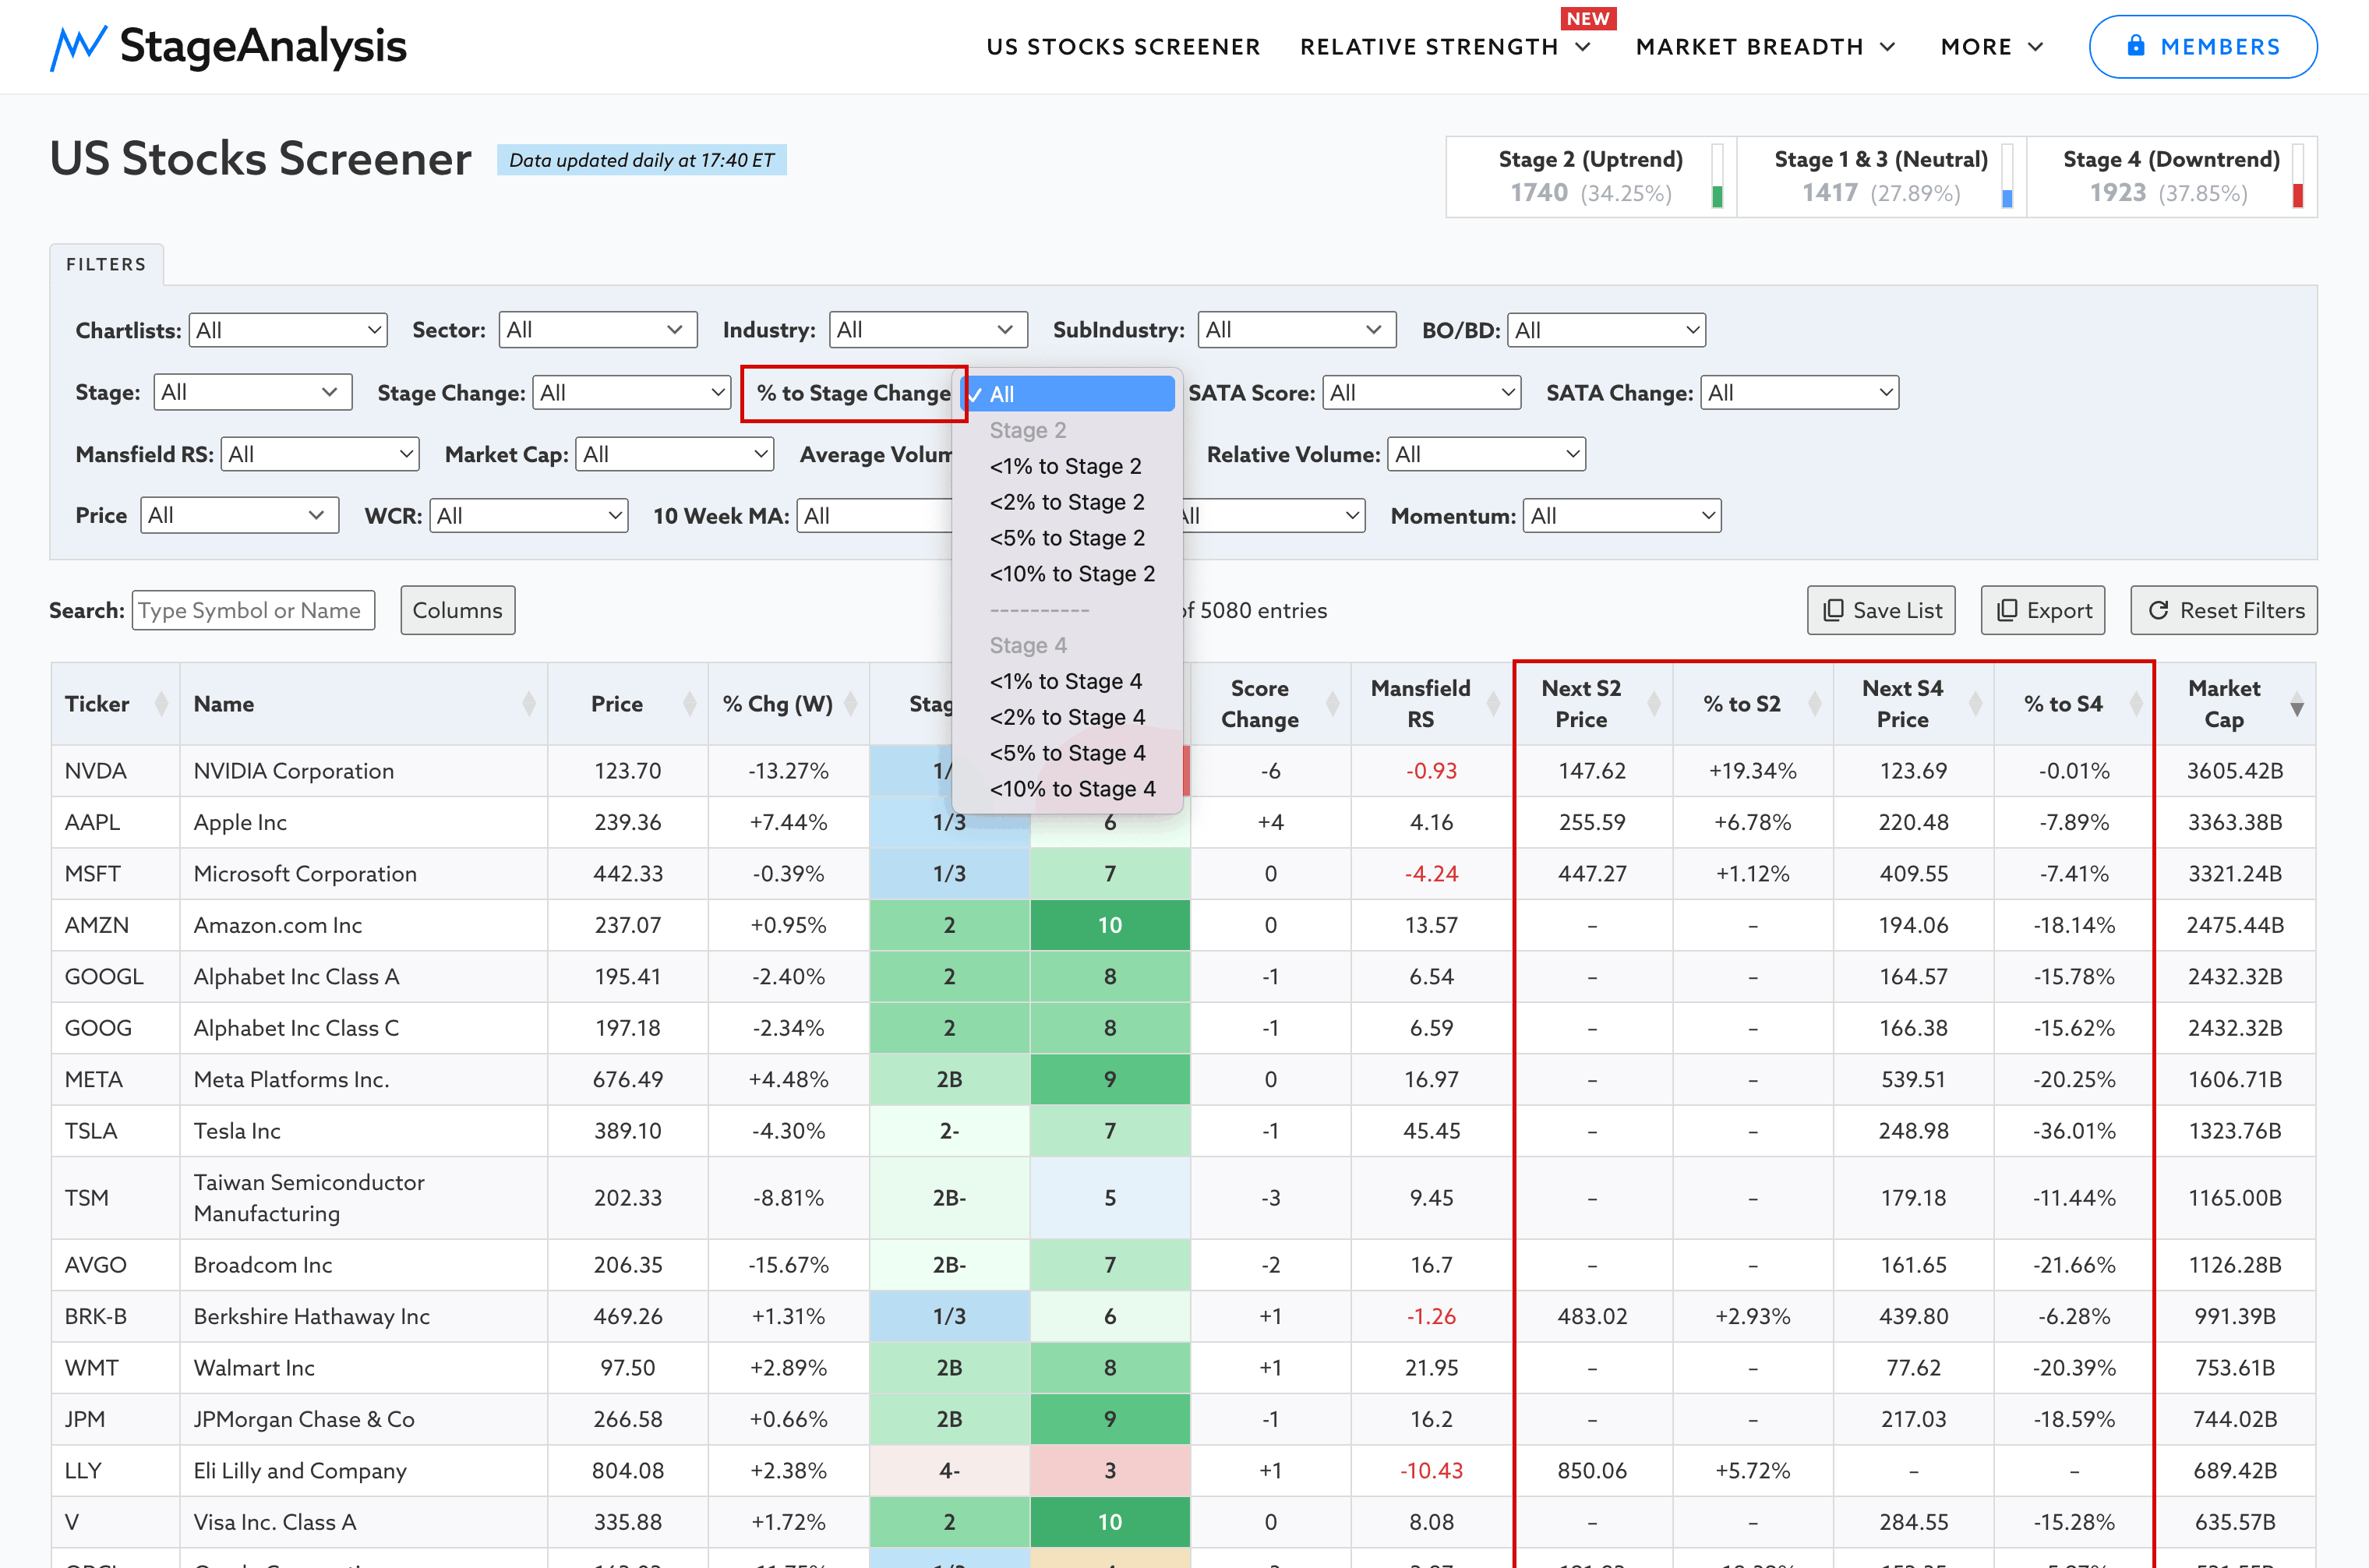
Task: Choose <5% to Stage 4 option
Action: (x=1068, y=753)
